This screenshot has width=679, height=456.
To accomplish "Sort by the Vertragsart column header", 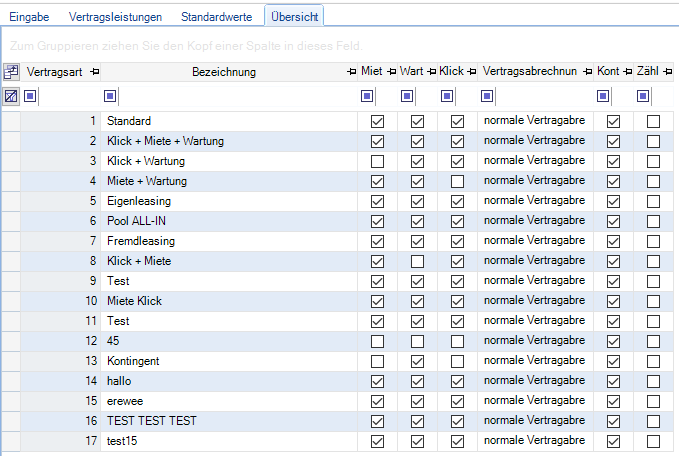I will [x=54, y=72].
